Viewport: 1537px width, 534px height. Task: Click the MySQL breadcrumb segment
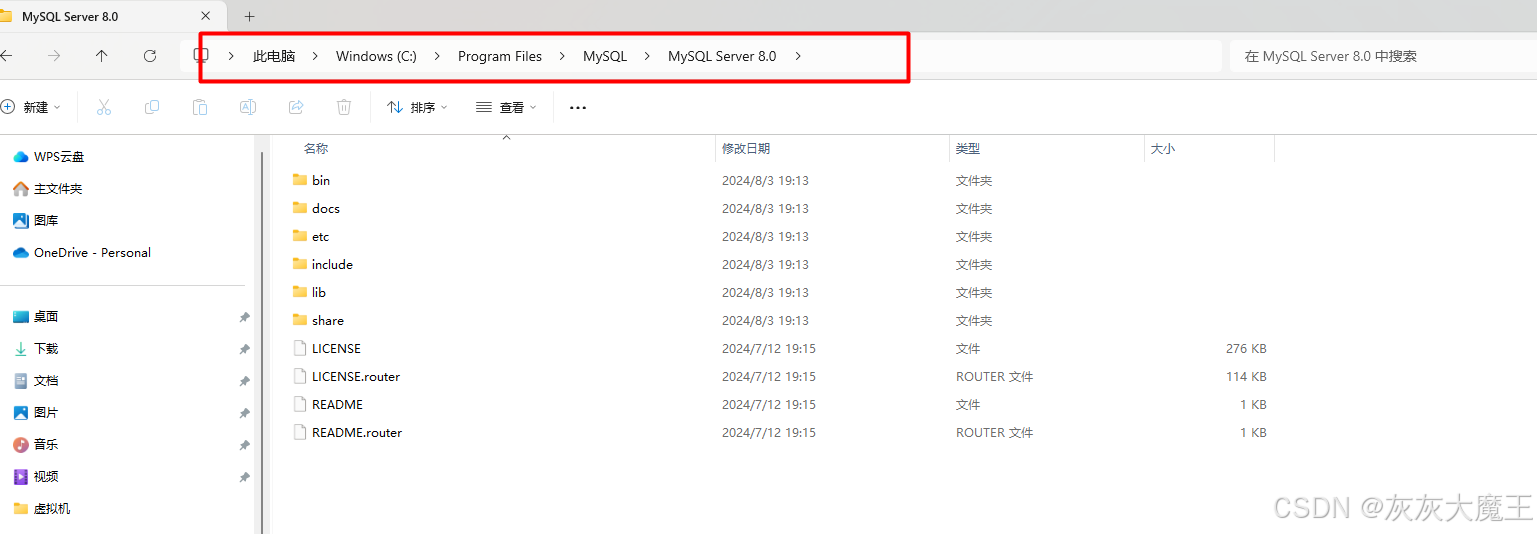point(605,56)
